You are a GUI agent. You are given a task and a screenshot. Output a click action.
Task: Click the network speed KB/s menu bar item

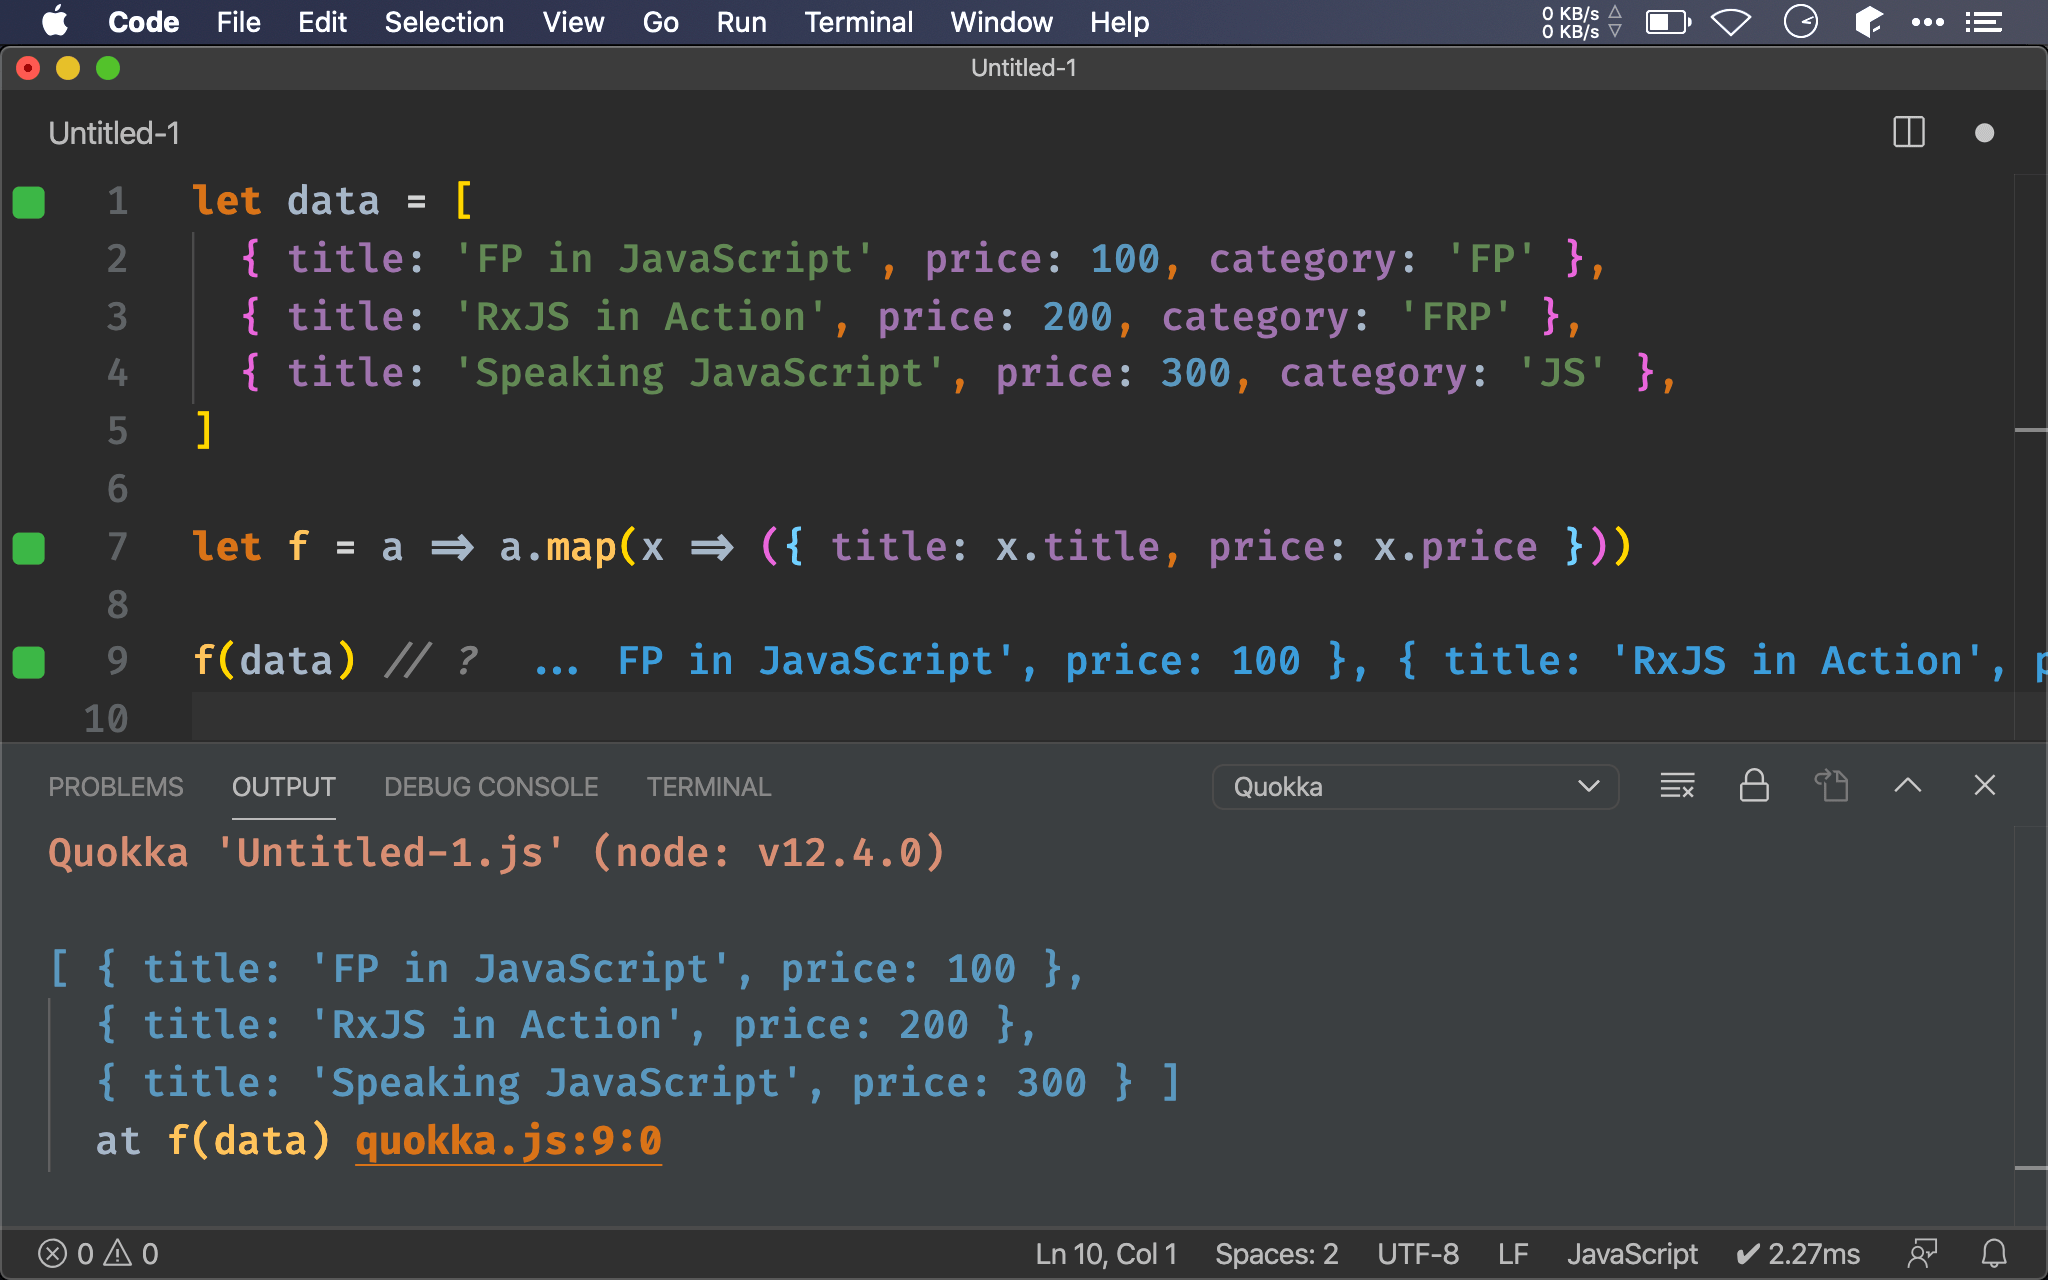coord(1582,22)
